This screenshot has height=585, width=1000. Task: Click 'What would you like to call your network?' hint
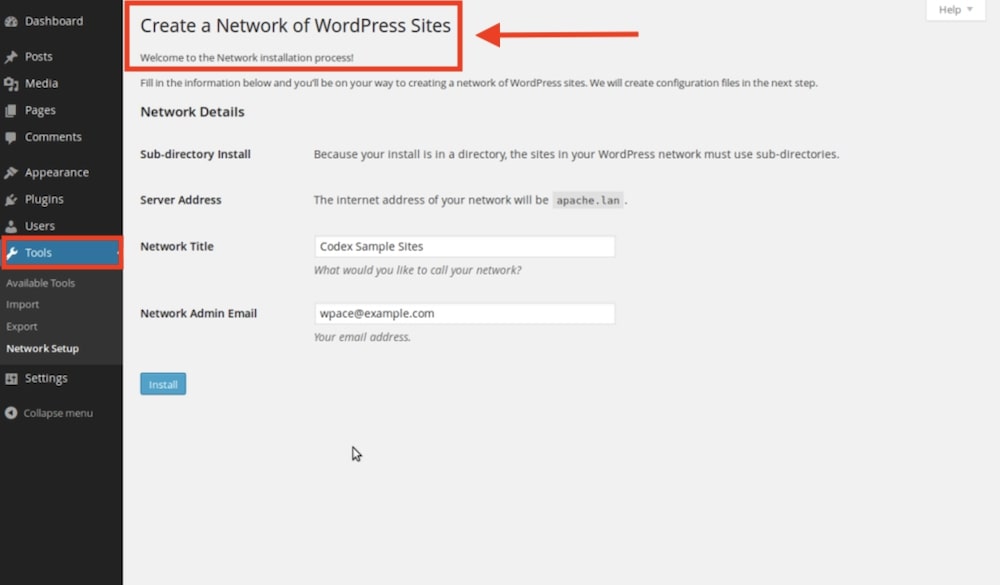(x=418, y=270)
